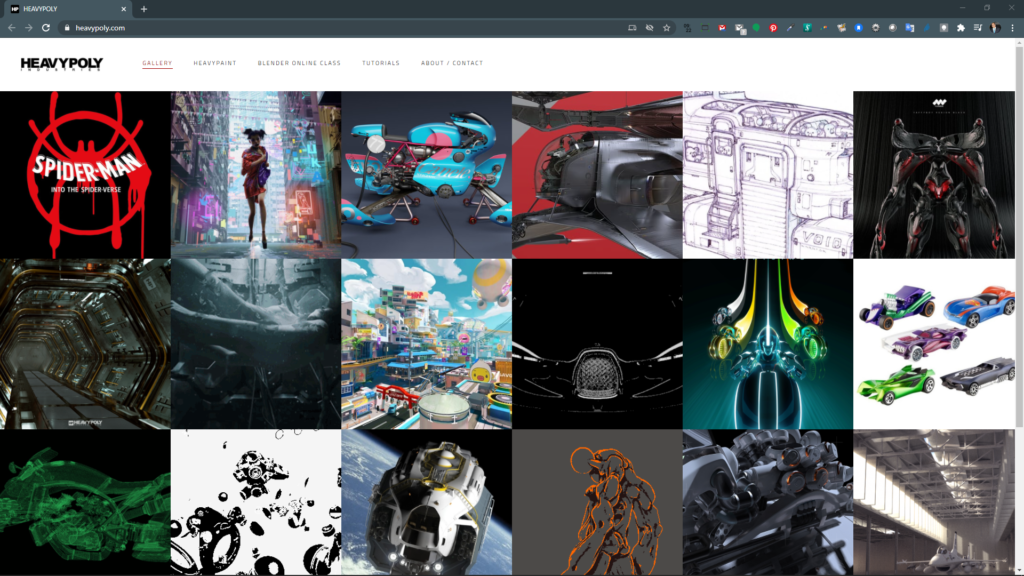Click the lock site information icon

click(x=67, y=28)
